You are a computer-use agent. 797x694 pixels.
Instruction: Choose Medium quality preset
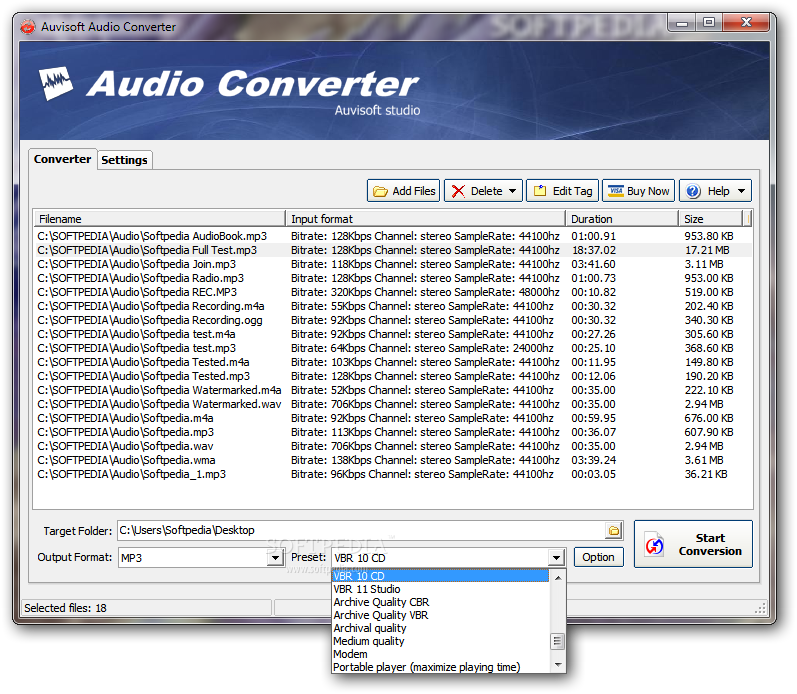tap(440, 641)
